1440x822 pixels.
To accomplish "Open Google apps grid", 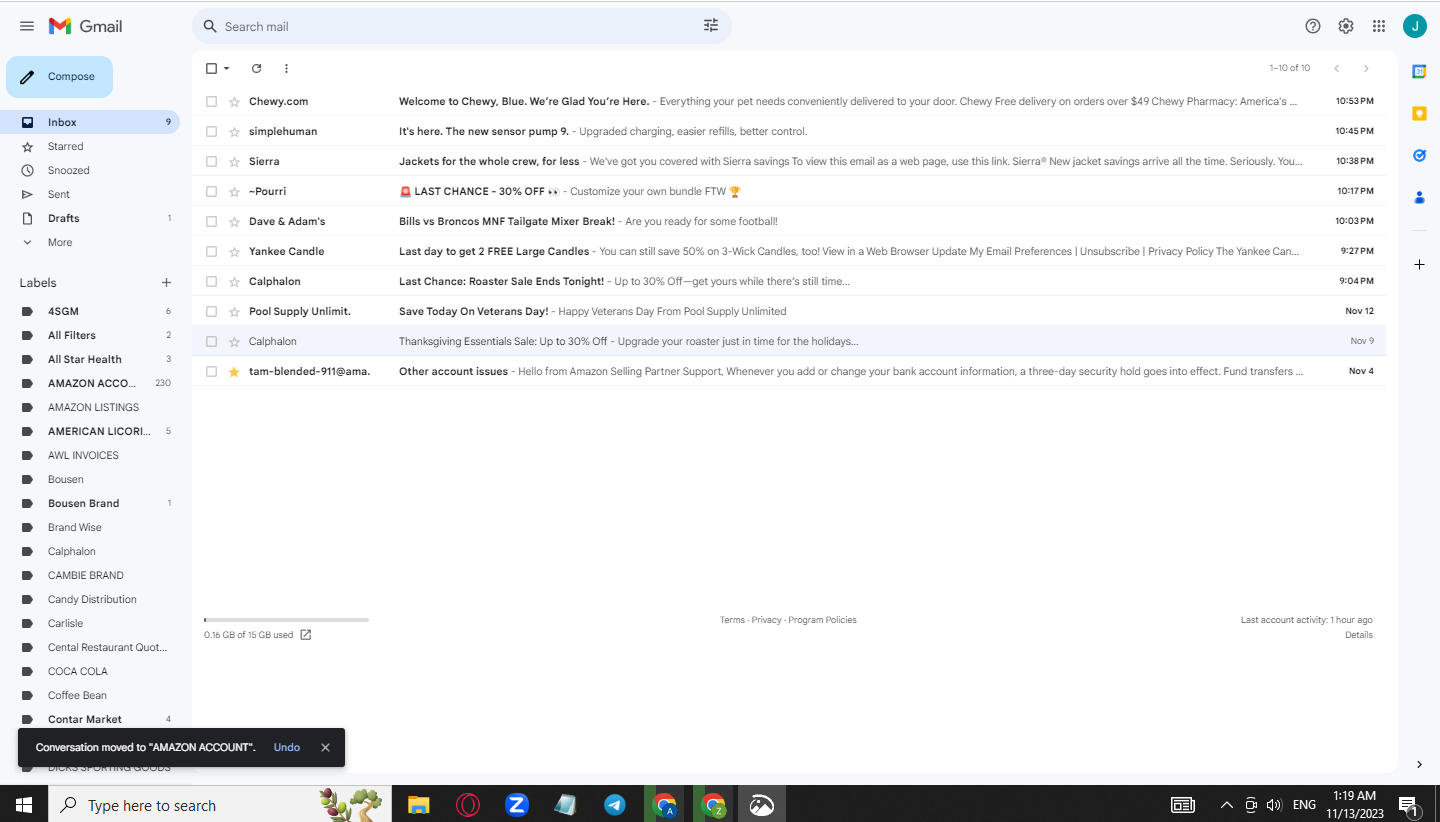I will [x=1379, y=26].
